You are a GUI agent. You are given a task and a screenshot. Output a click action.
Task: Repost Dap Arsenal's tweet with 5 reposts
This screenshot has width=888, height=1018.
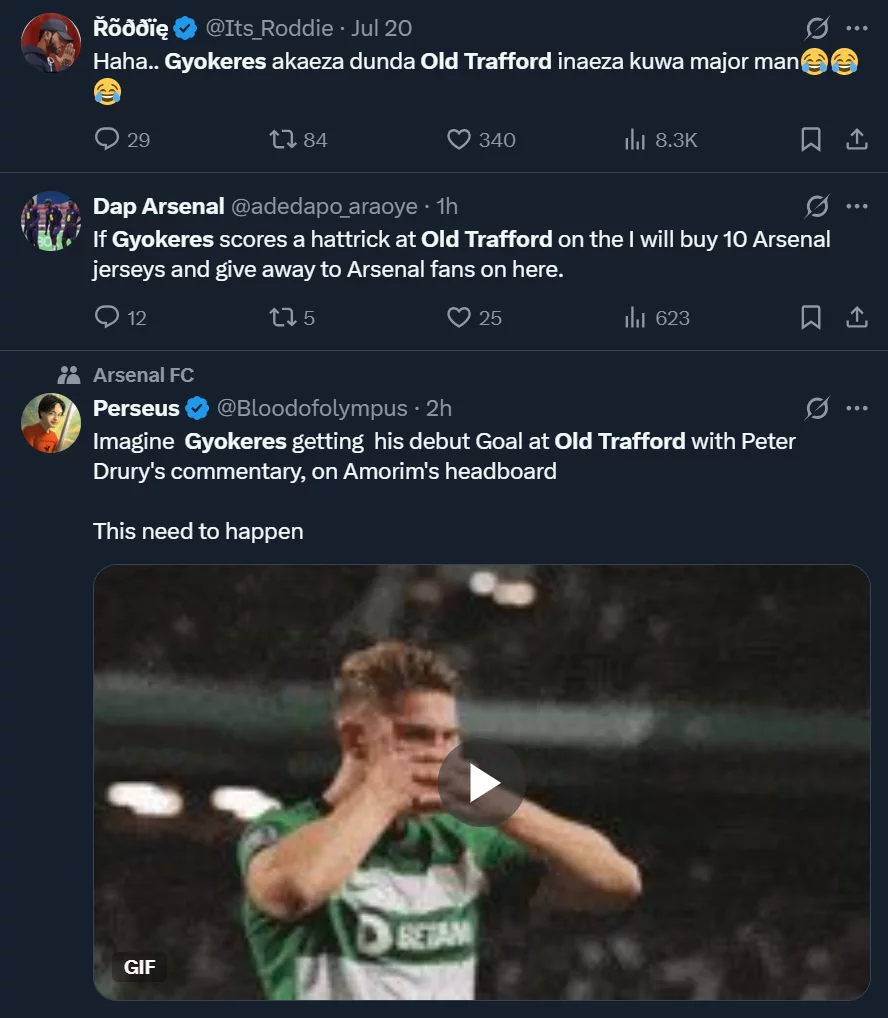point(283,318)
